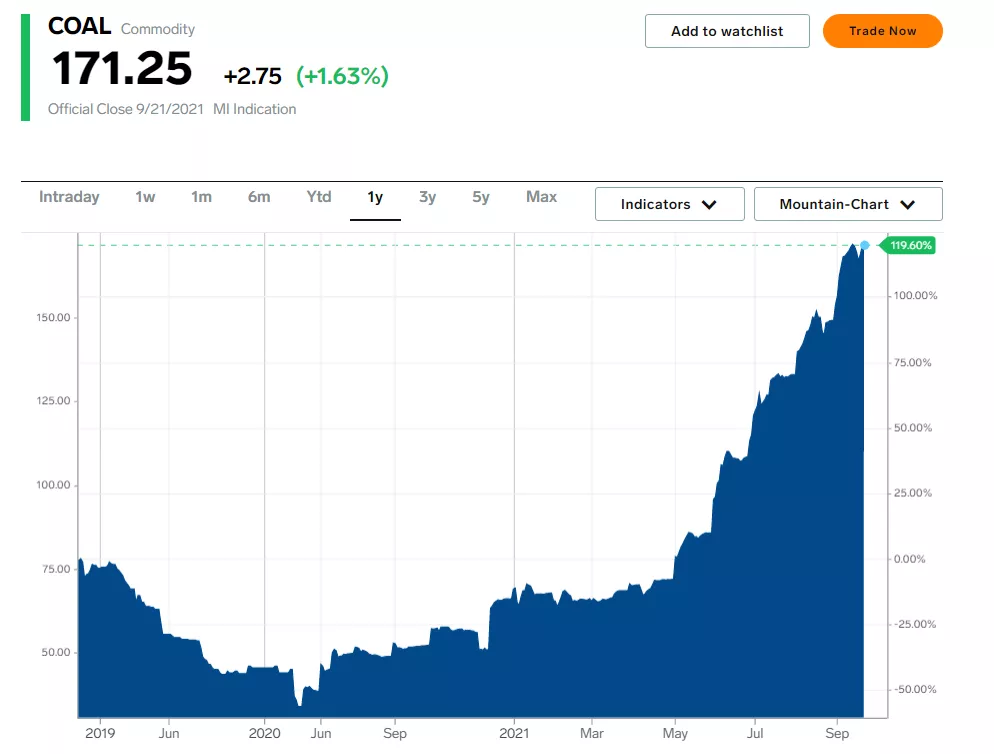
Task: Show the 3y chart range
Action: click(427, 198)
